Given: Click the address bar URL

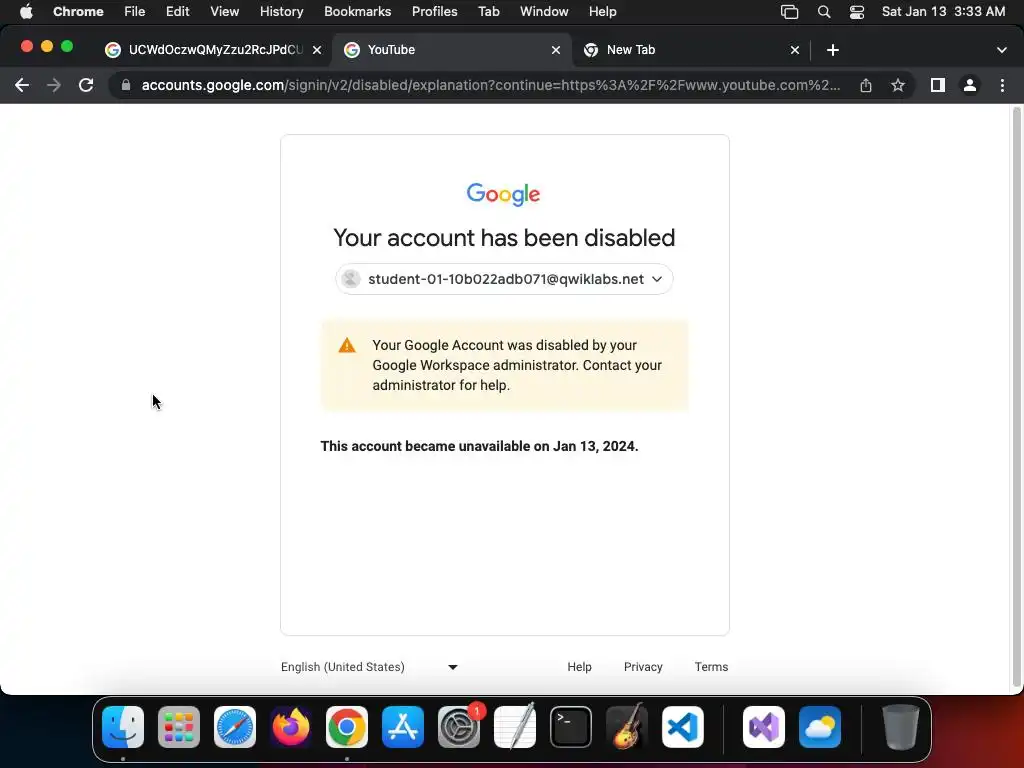Looking at the screenshot, I should pyautogui.click(x=490, y=85).
